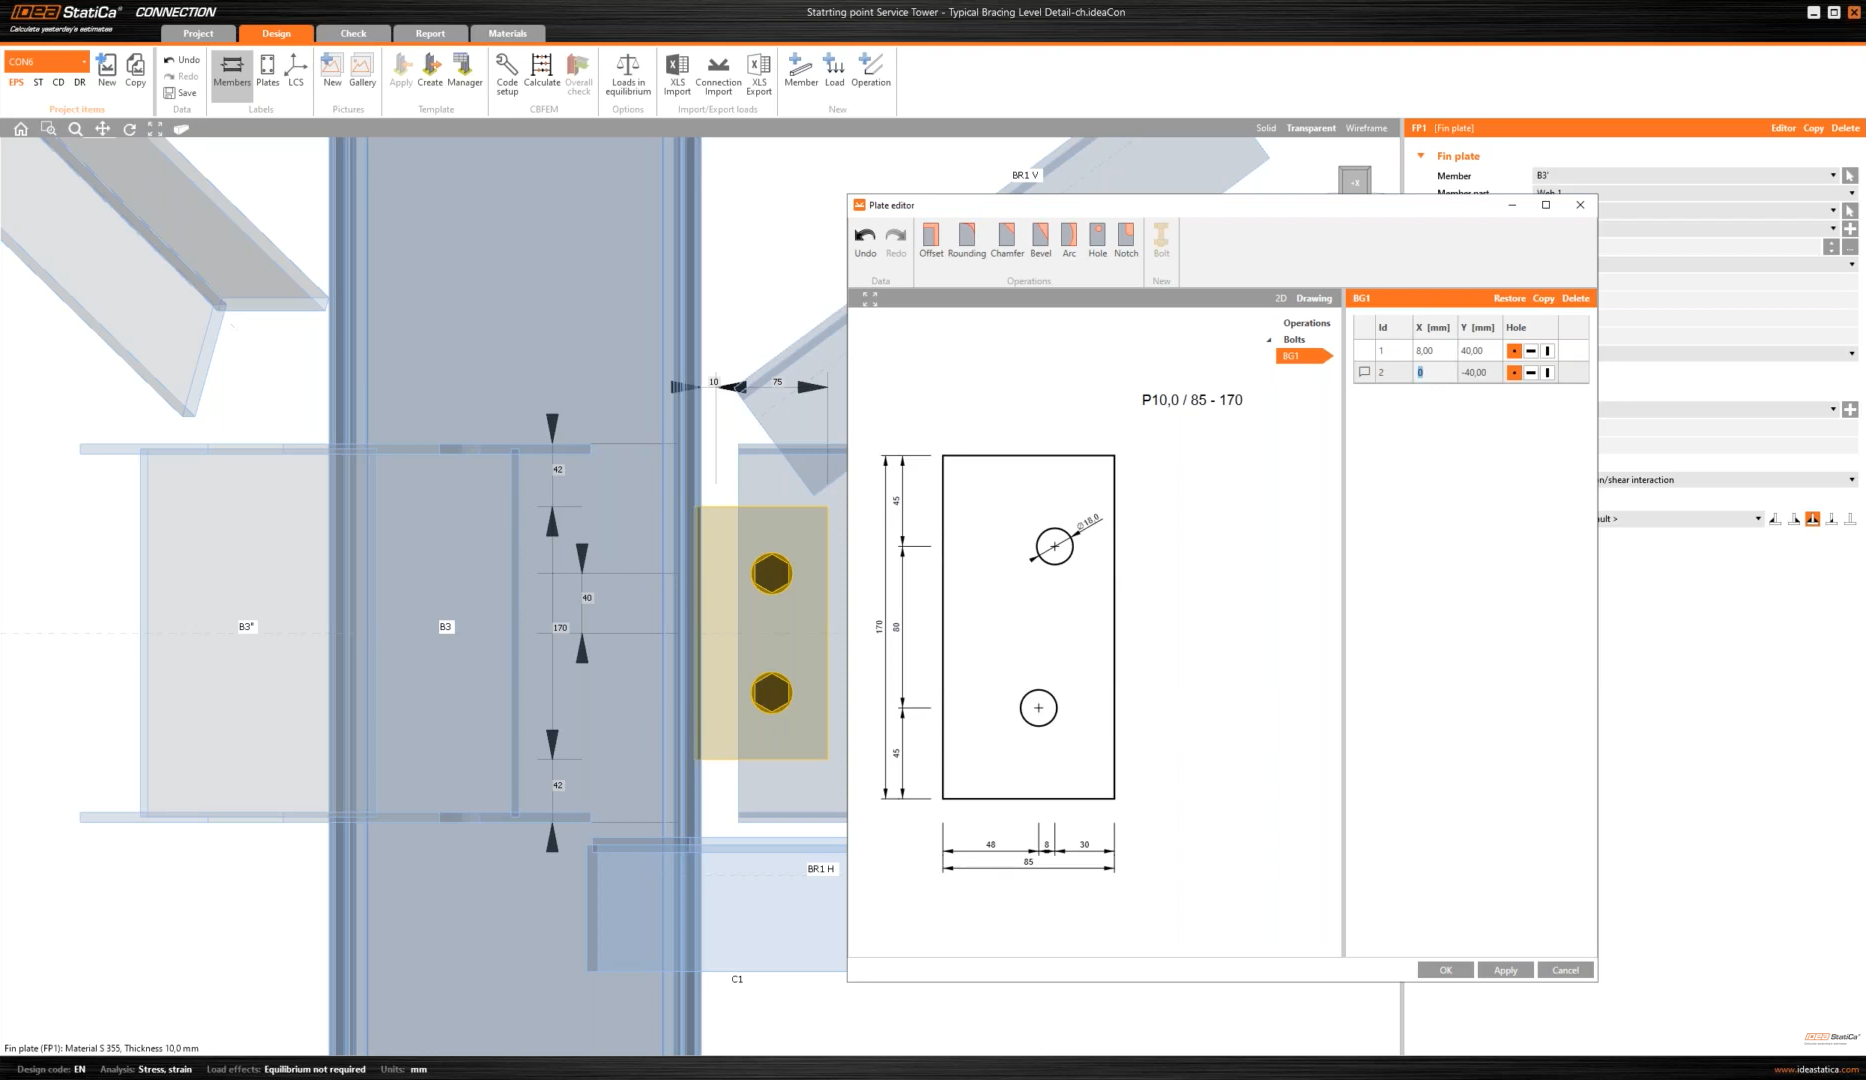Click the Hole operation icon
Viewport: 1866px width, 1080px height.
click(1097, 240)
